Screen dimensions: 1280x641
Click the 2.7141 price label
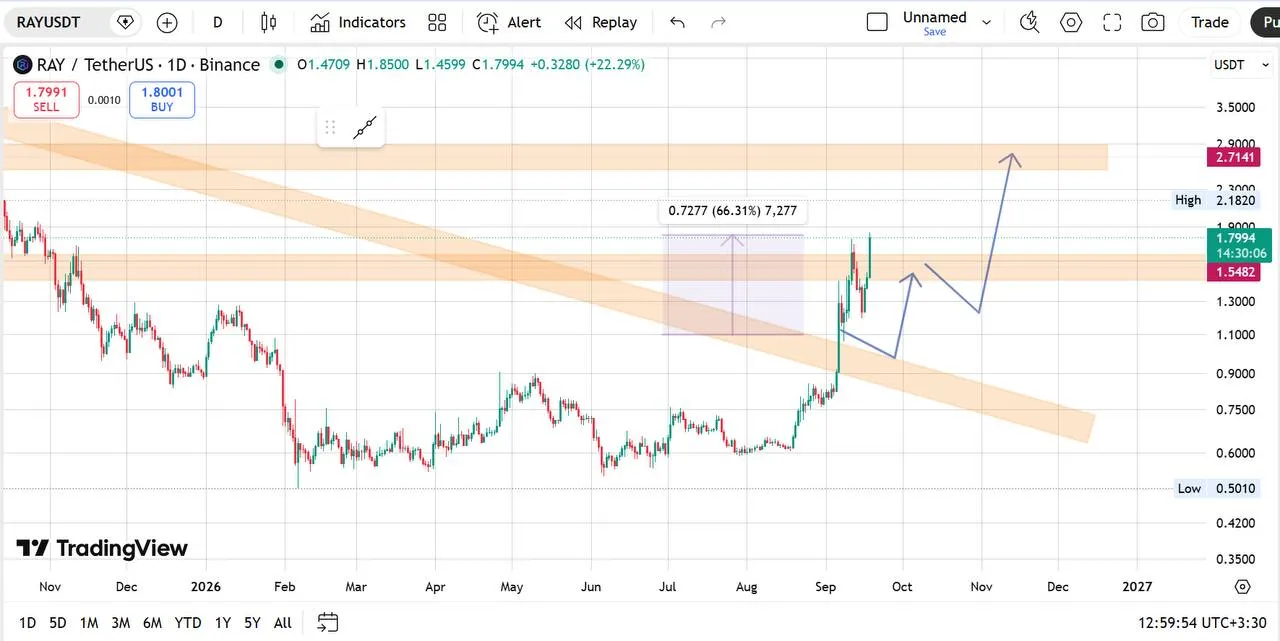(x=1233, y=157)
